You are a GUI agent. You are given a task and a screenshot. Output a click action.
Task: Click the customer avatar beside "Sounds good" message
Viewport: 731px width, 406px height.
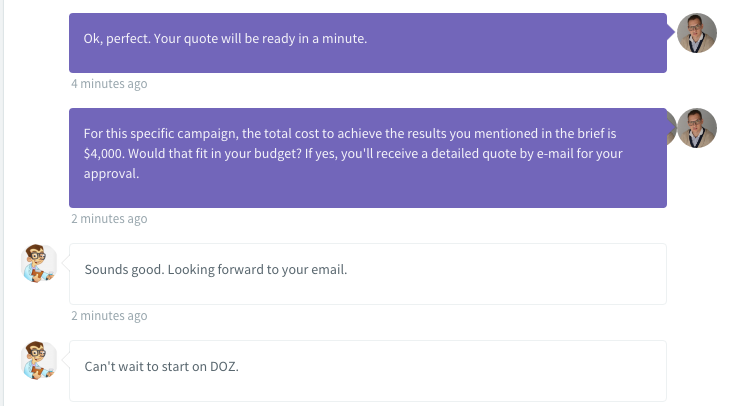tap(39, 263)
